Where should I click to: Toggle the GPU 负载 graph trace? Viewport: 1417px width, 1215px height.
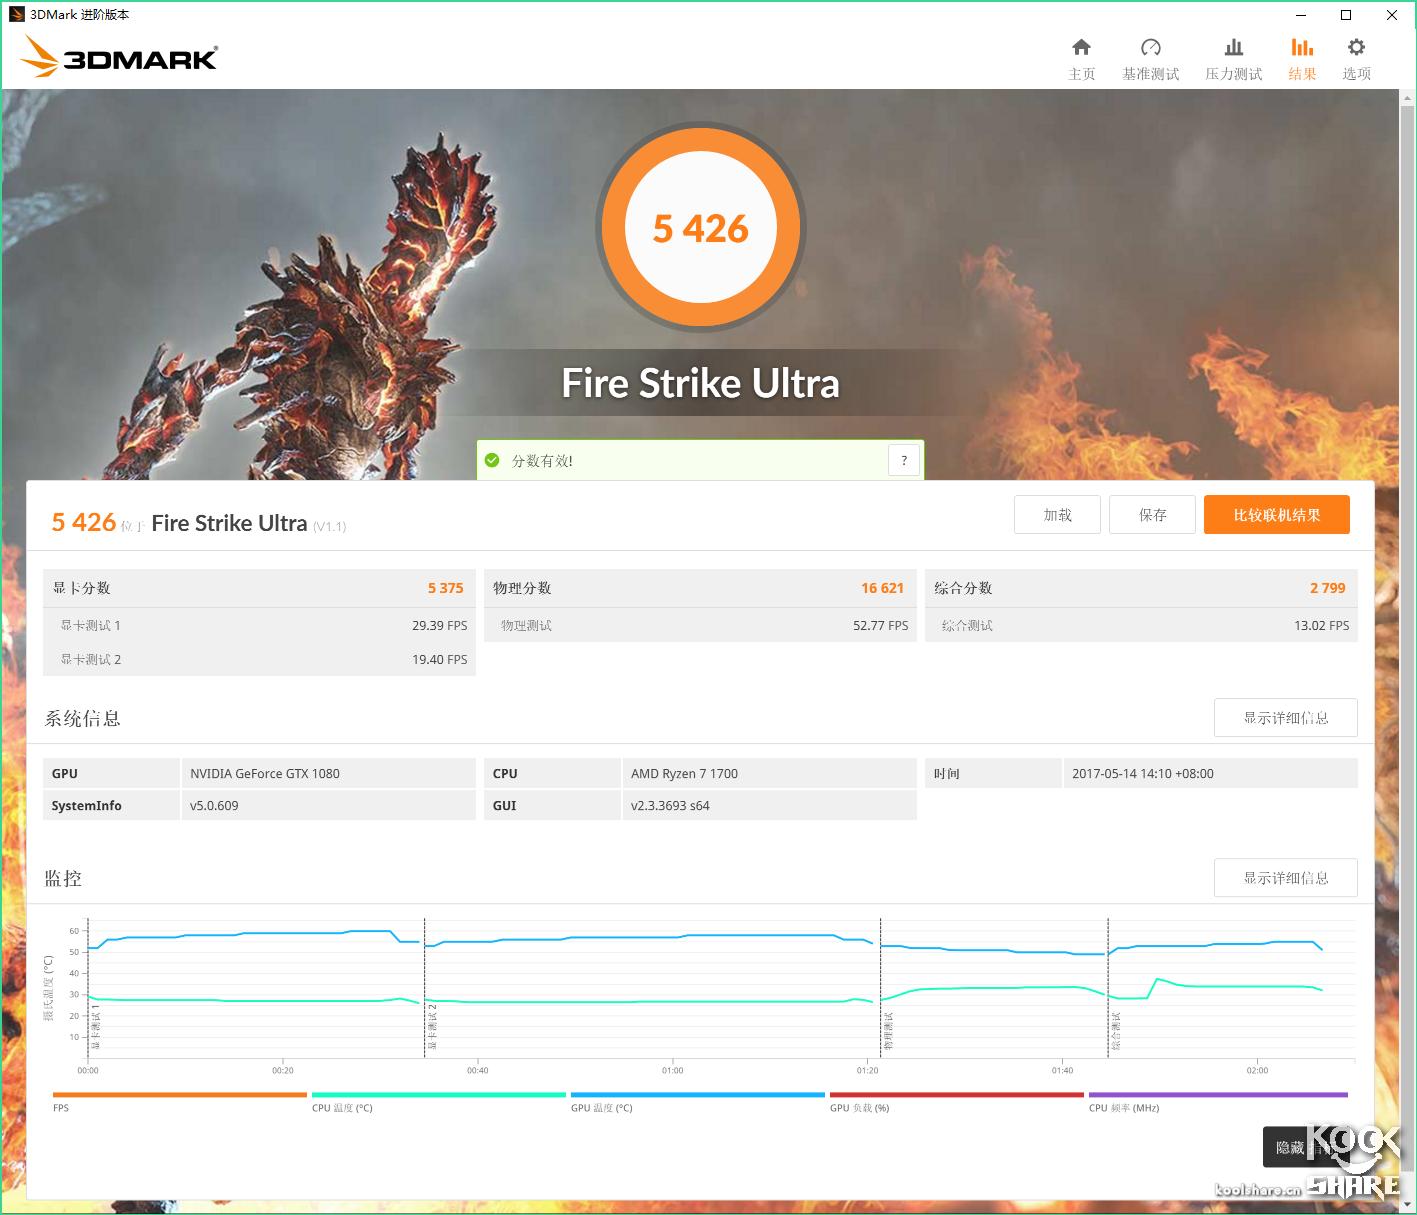pos(956,1095)
